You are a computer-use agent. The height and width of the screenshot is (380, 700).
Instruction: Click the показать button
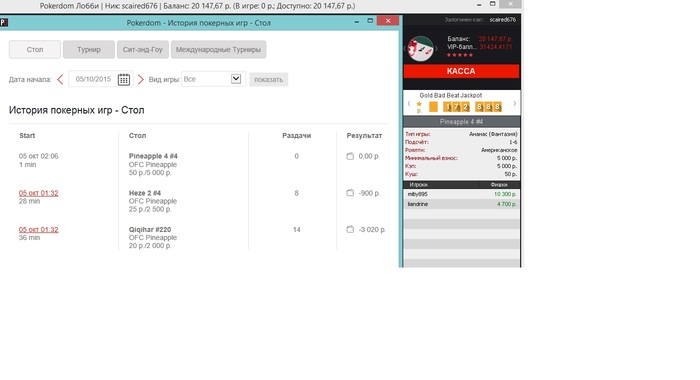pos(268,79)
